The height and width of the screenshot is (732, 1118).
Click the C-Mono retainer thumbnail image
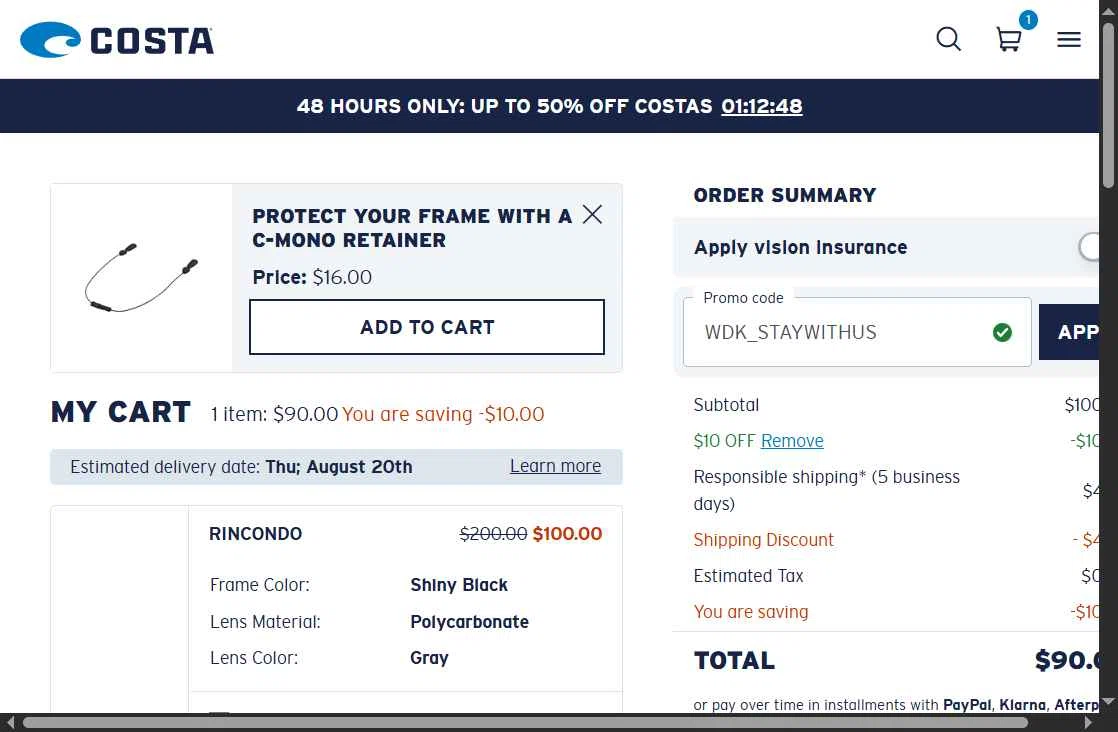pyautogui.click(x=141, y=278)
